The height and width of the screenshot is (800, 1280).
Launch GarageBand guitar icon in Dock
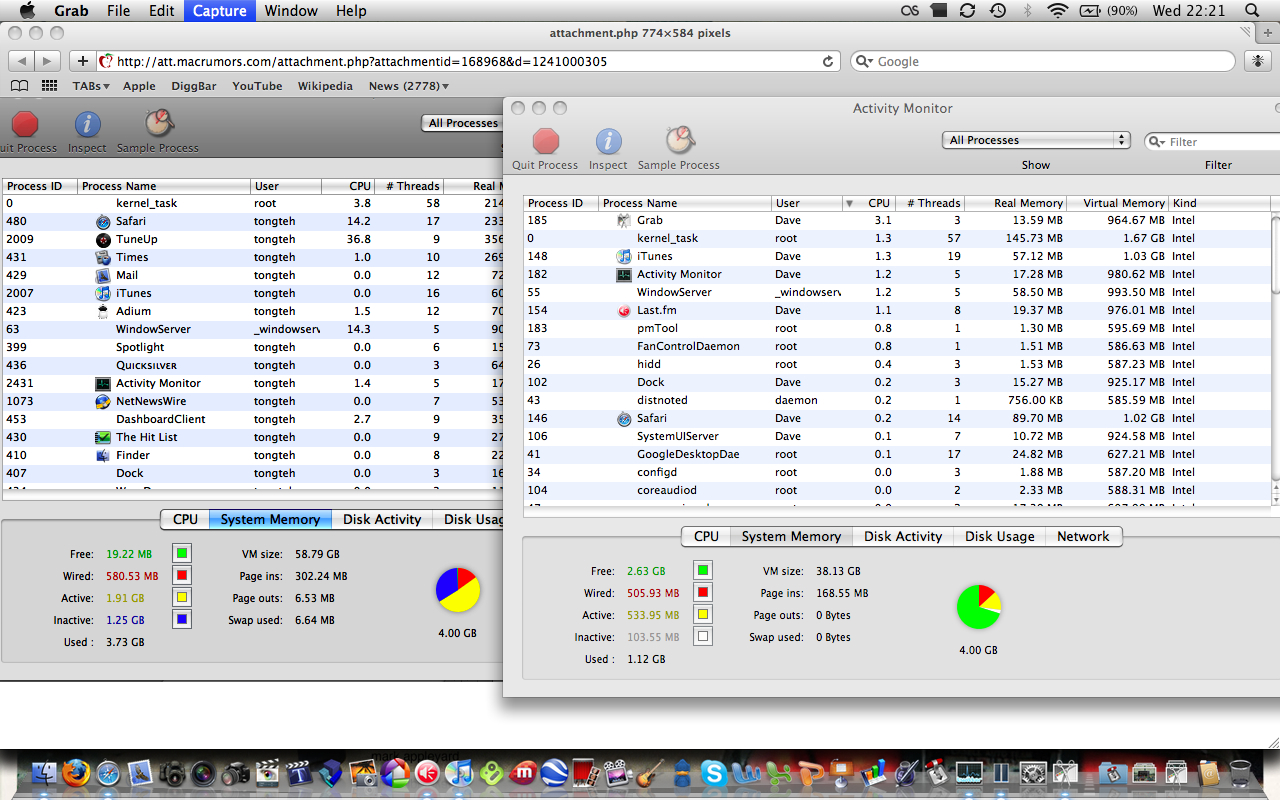tap(651, 773)
